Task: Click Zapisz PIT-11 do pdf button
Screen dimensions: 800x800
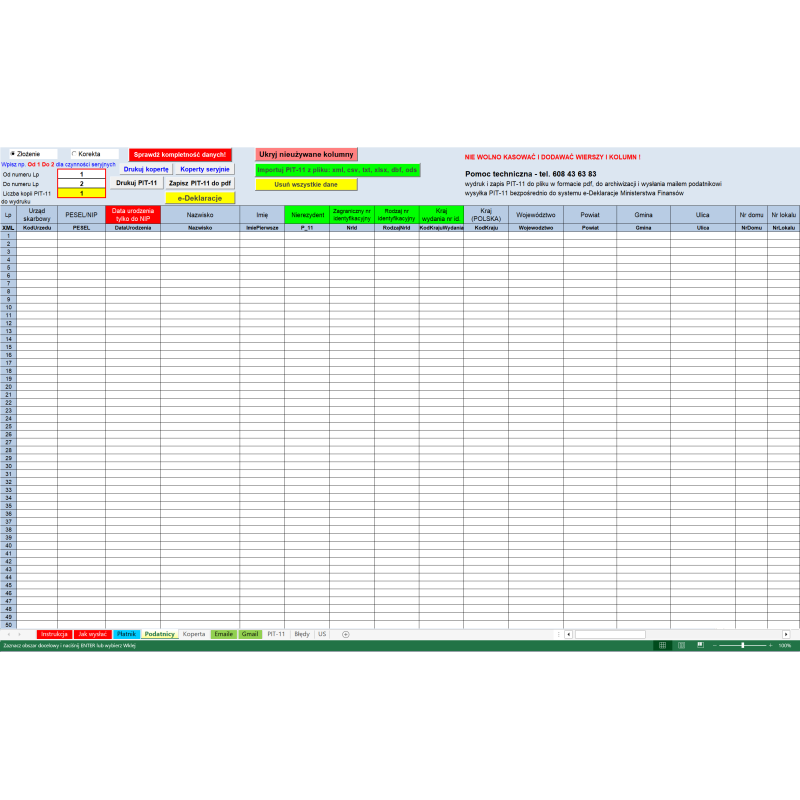Action: pyautogui.click(x=200, y=183)
